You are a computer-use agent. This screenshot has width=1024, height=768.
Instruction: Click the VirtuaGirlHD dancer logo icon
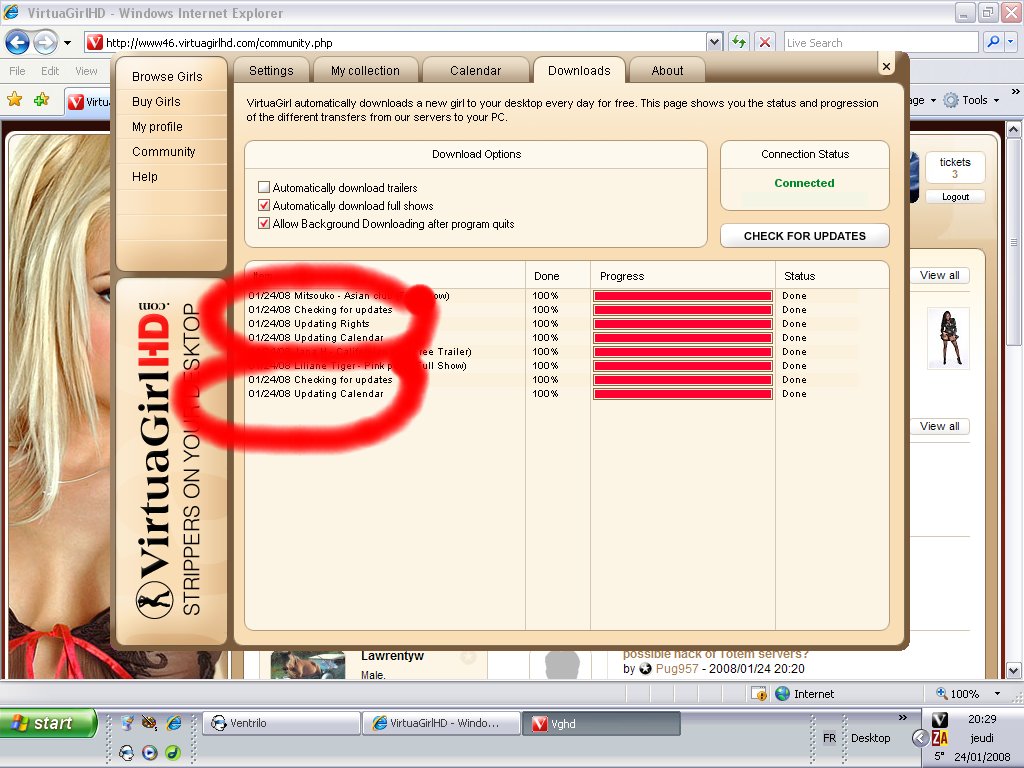tap(154, 600)
